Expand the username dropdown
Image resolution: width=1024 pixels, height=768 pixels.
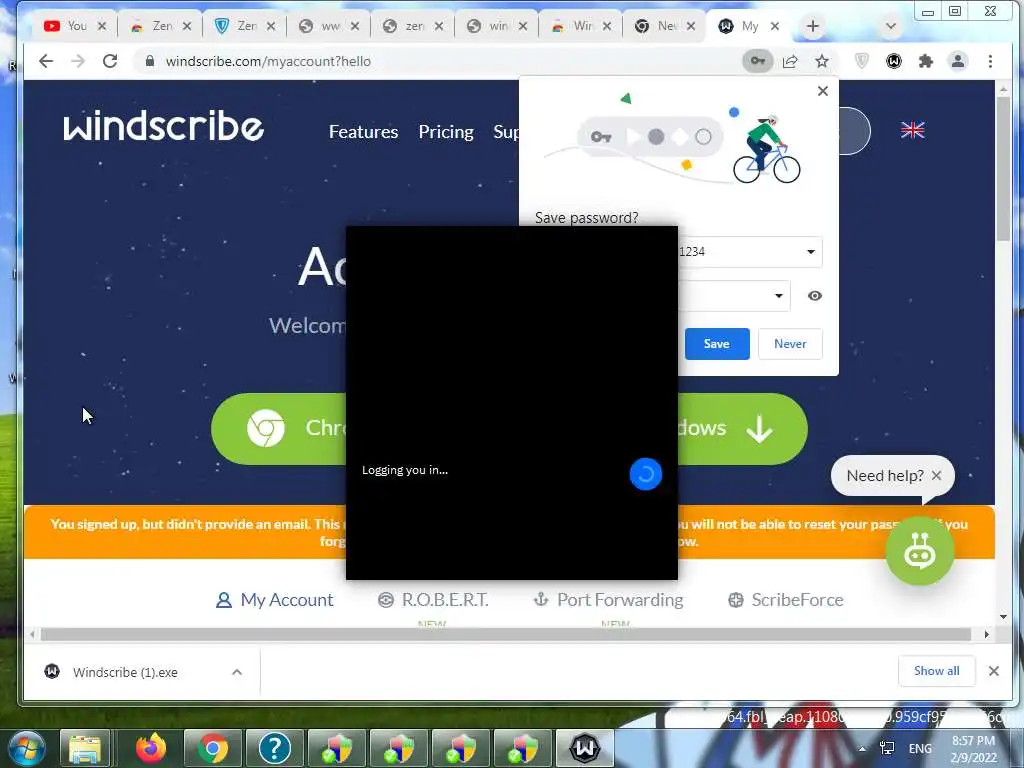(x=810, y=252)
